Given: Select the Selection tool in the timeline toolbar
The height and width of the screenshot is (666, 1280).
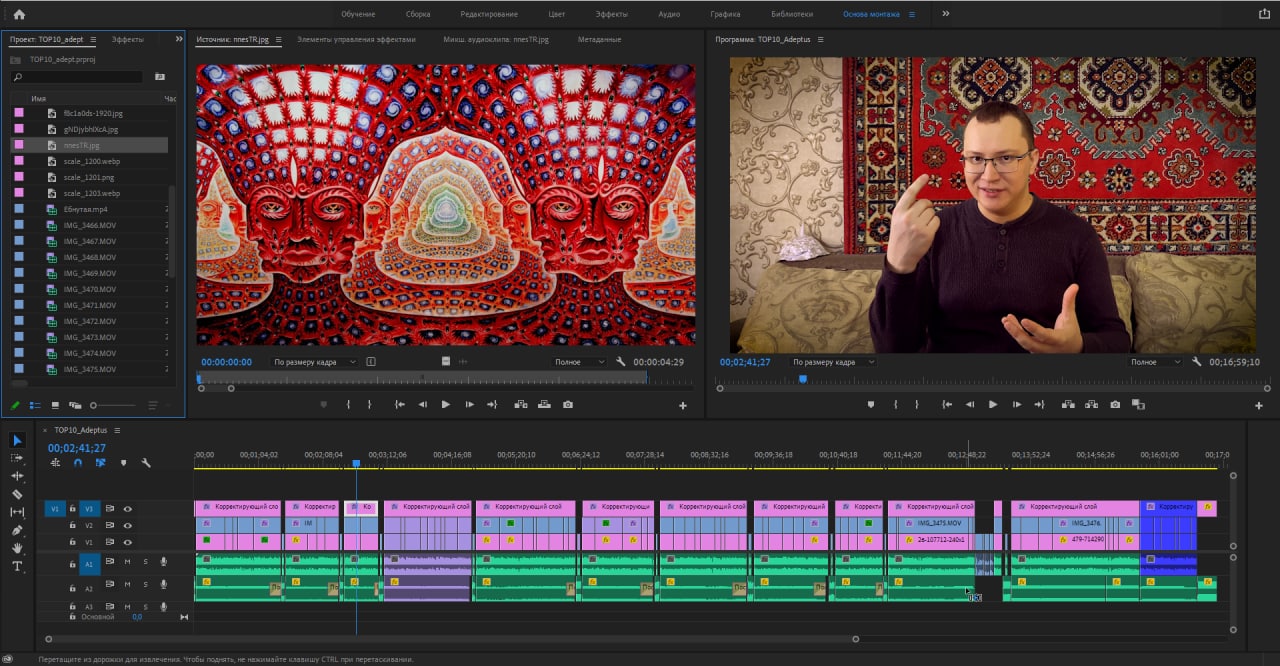Looking at the screenshot, I should pos(17,440).
